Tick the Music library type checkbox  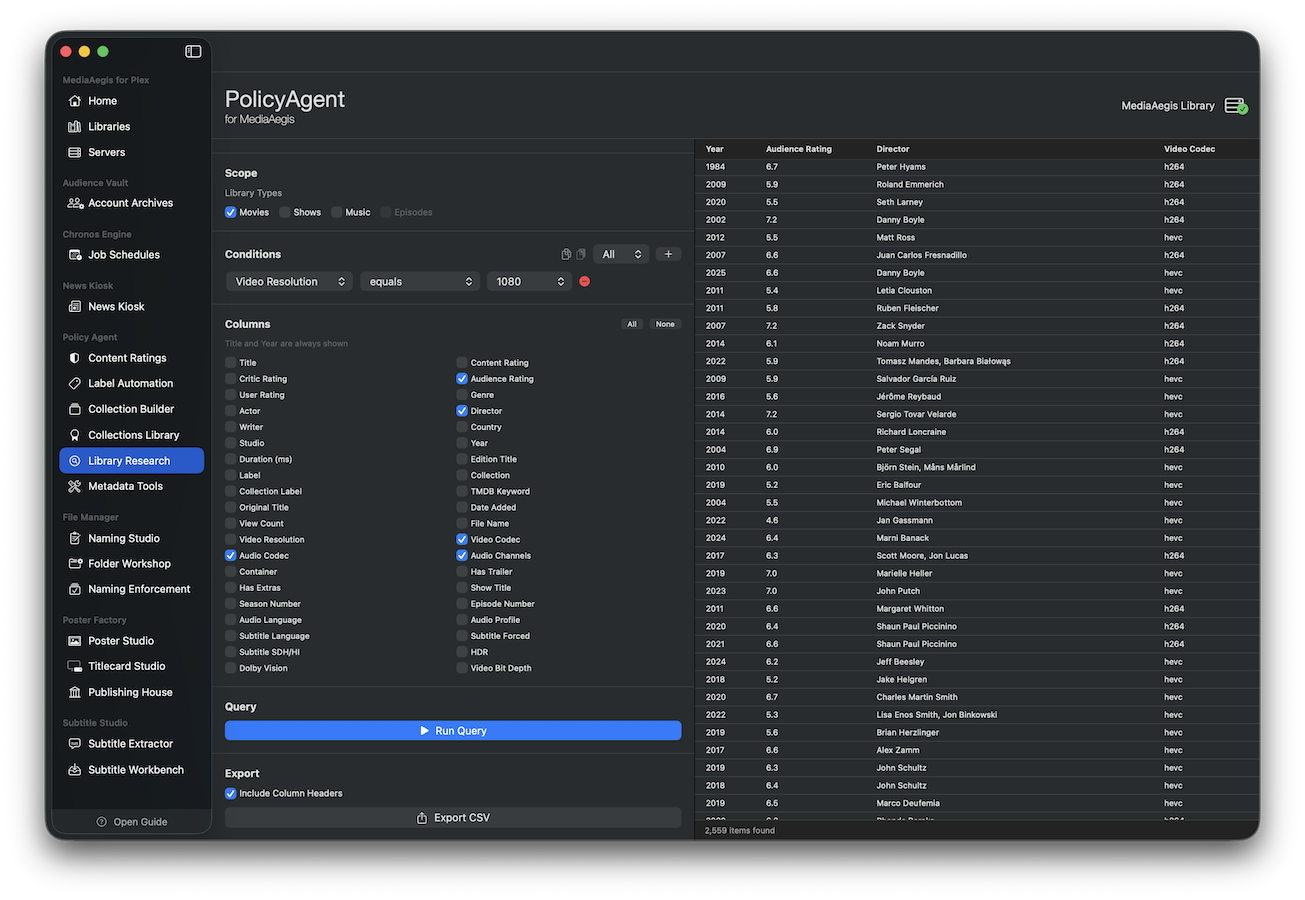tap(337, 212)
